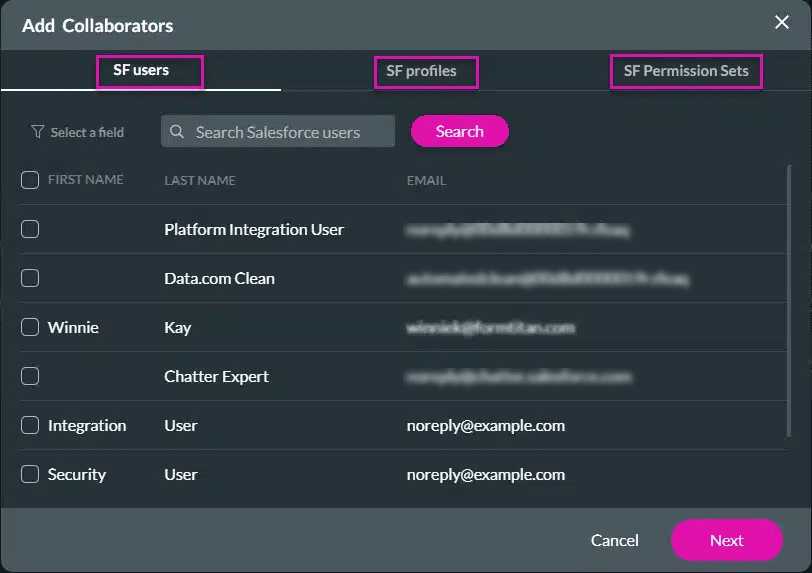Click the EMAIL column header
This screenshot has width=812, height=573.
click(426, 180)
